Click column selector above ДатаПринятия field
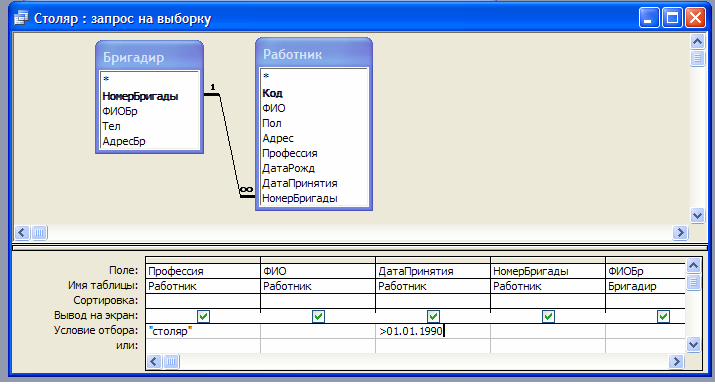 click(433, 260)
